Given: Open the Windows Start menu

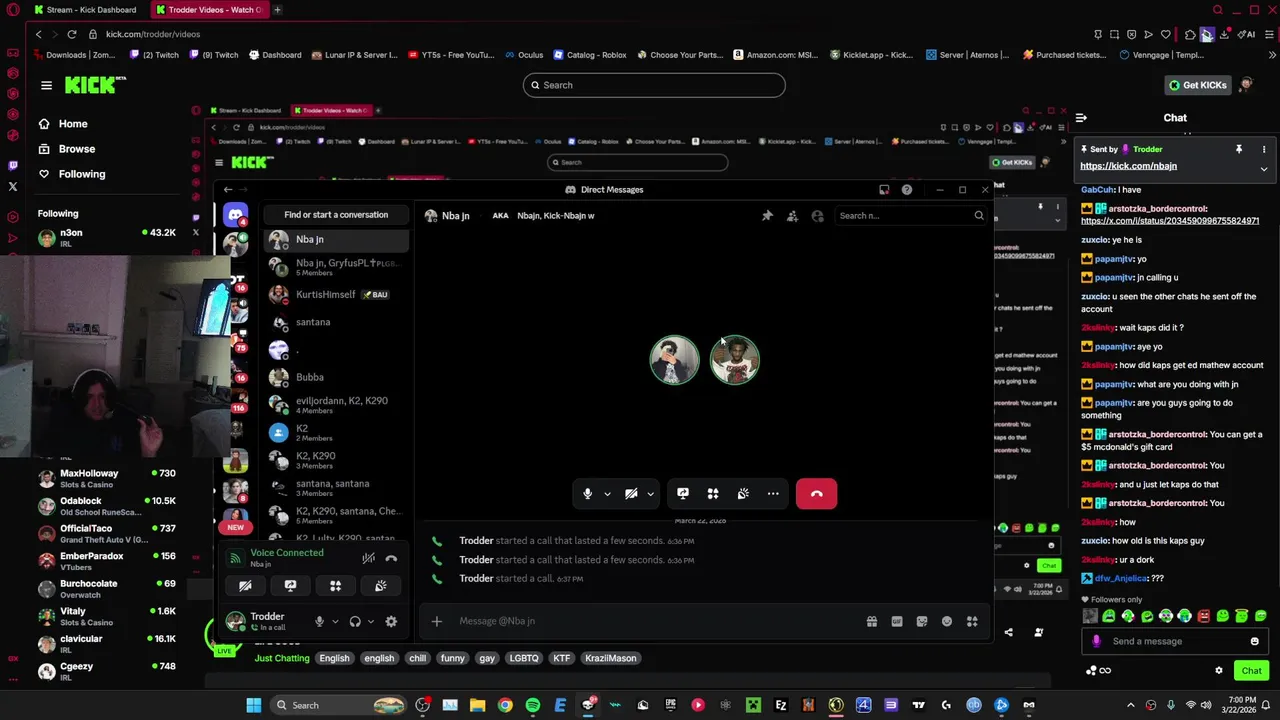Looking at the screenshot, I should [x=254, y=705].
